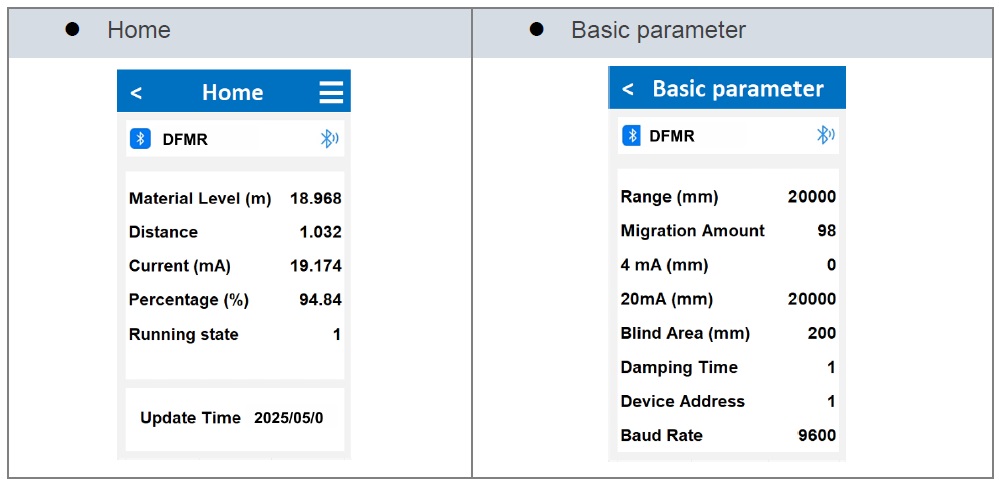Image resolution: width=999 pixels, height=485 pixels.
Task: Click the blue Bluetooth icon in Basic parameter panel
Action: point(631,136)
